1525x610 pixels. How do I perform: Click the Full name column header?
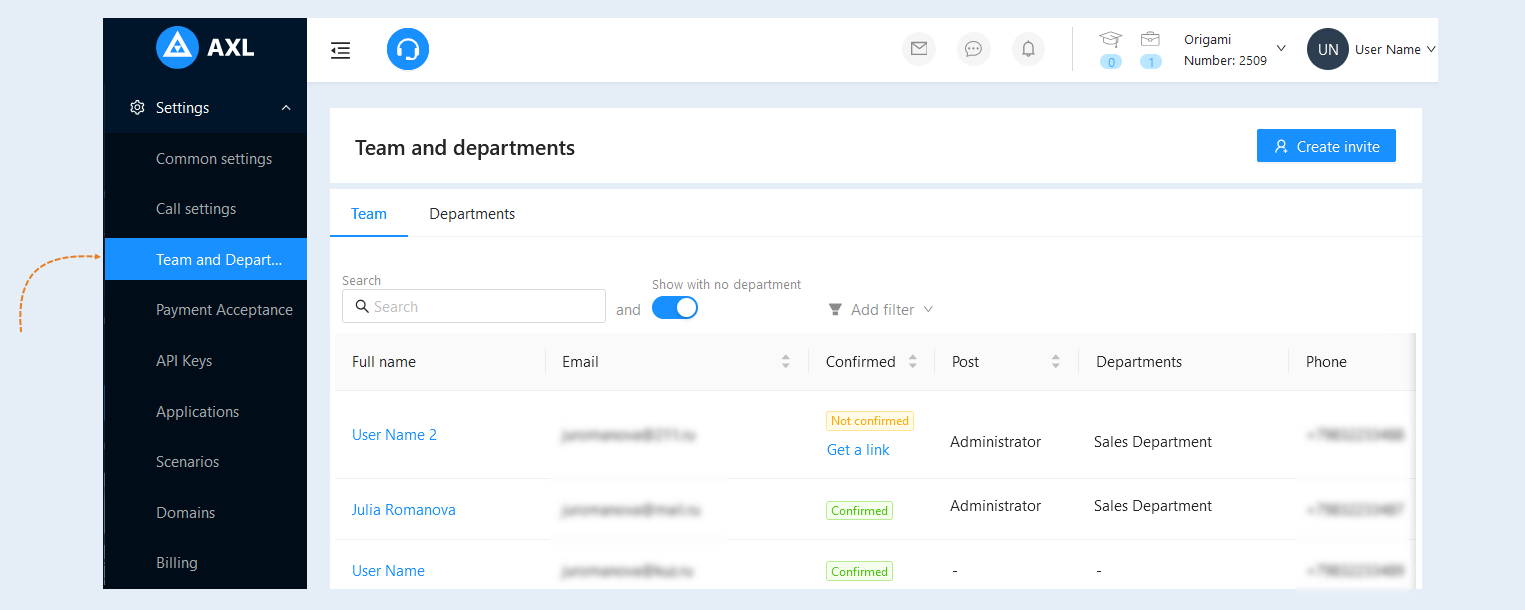384,362
